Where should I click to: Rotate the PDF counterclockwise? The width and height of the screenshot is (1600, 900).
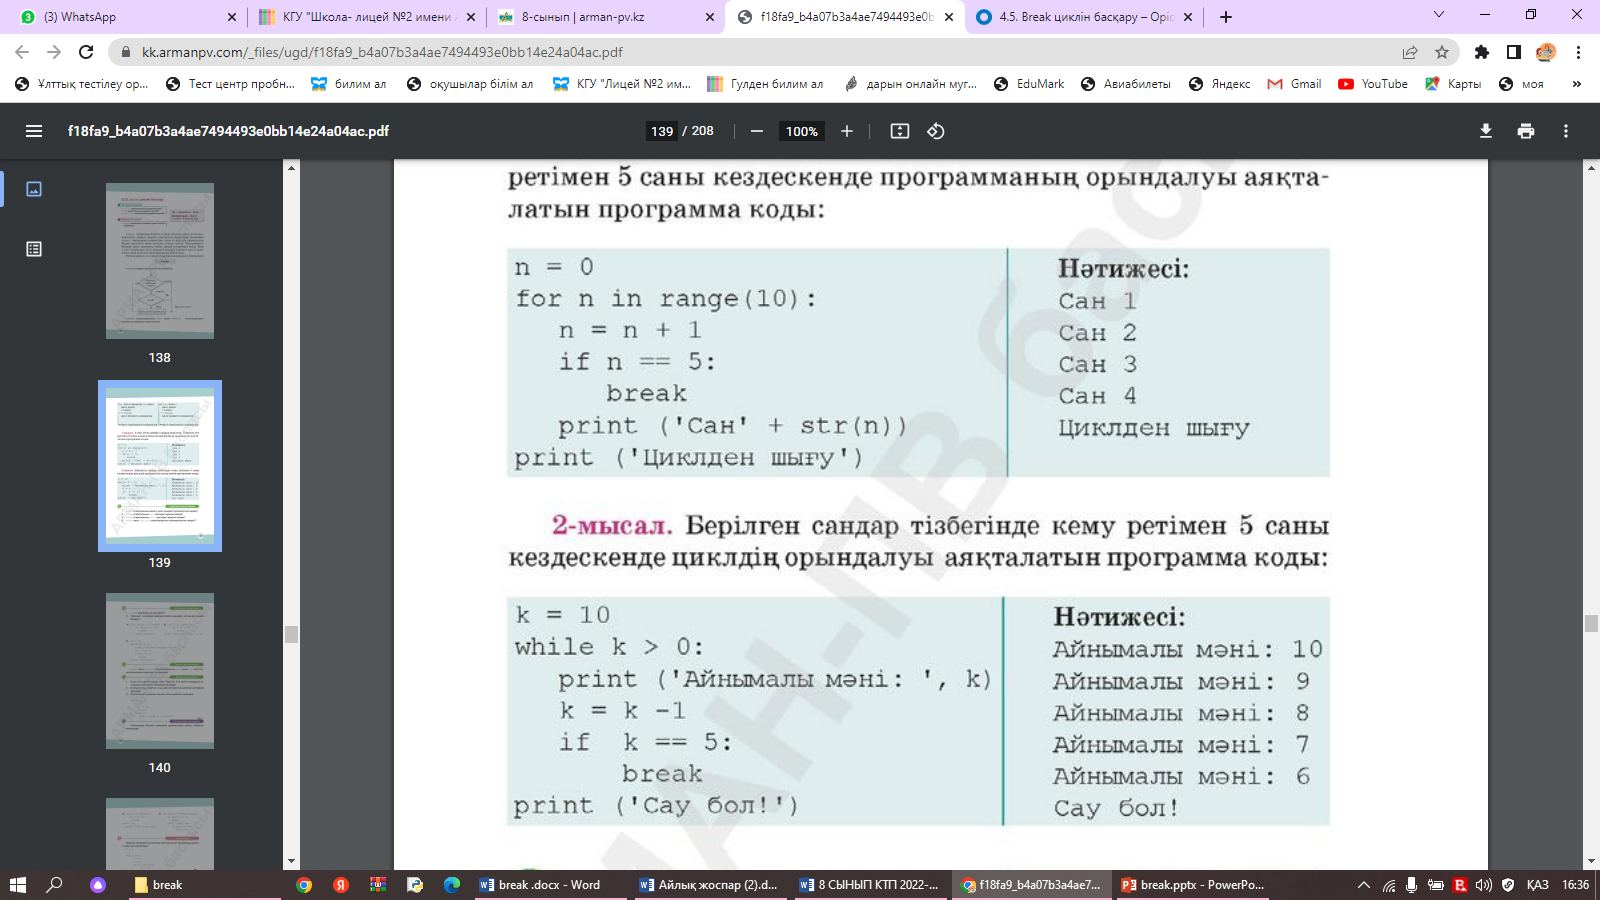[x=936, y=131]
